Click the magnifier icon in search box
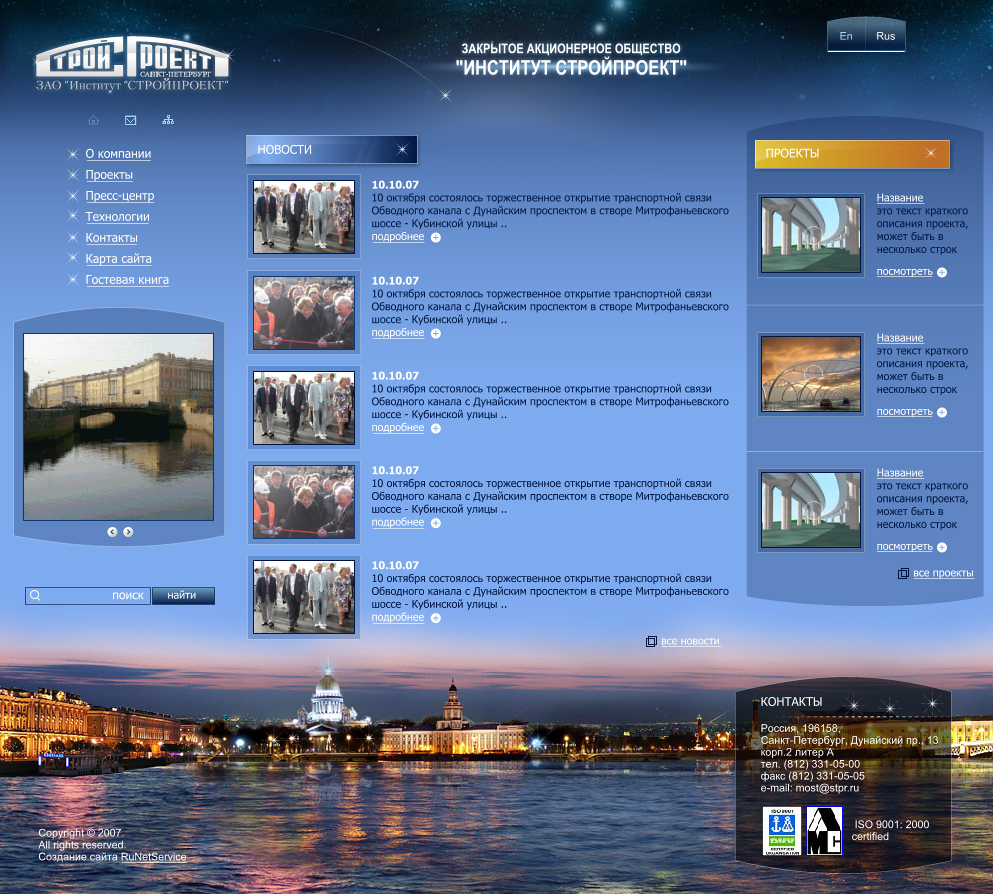 35,596
